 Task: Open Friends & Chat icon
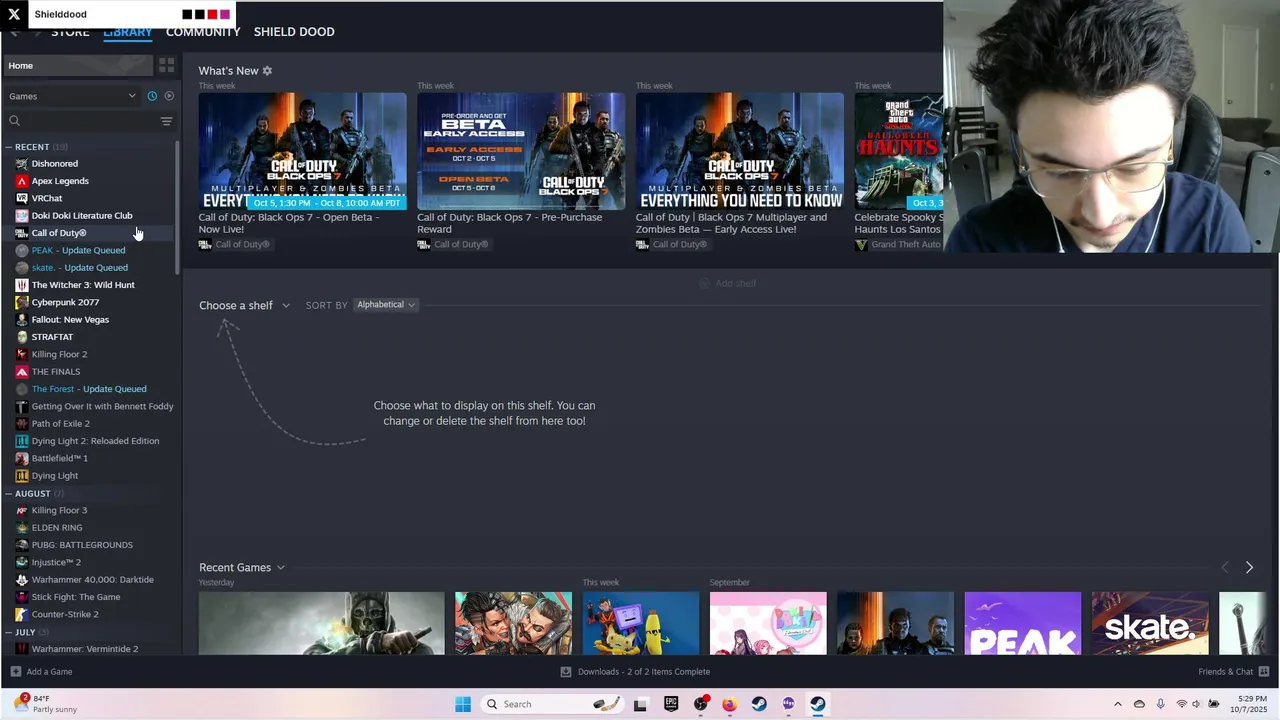pos(1264,672)
